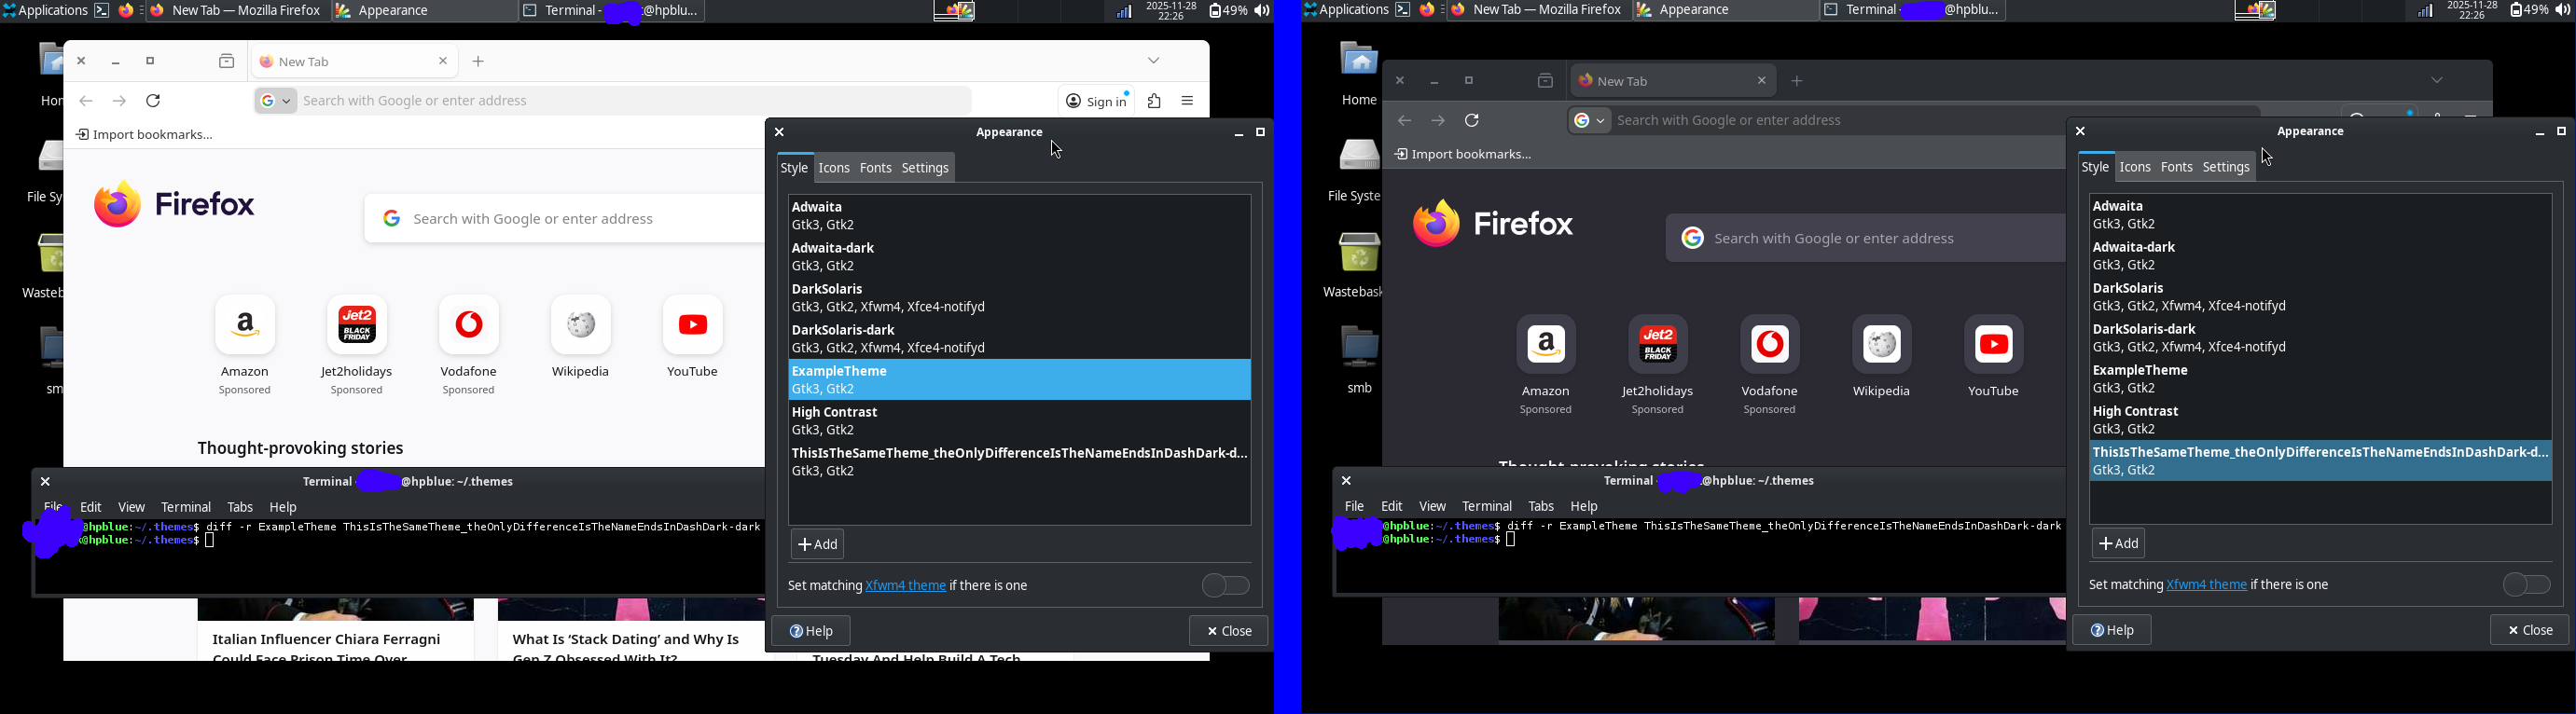
Task: Click Close button in right Appearance dialog
Action: click(x=2530, y=631)
